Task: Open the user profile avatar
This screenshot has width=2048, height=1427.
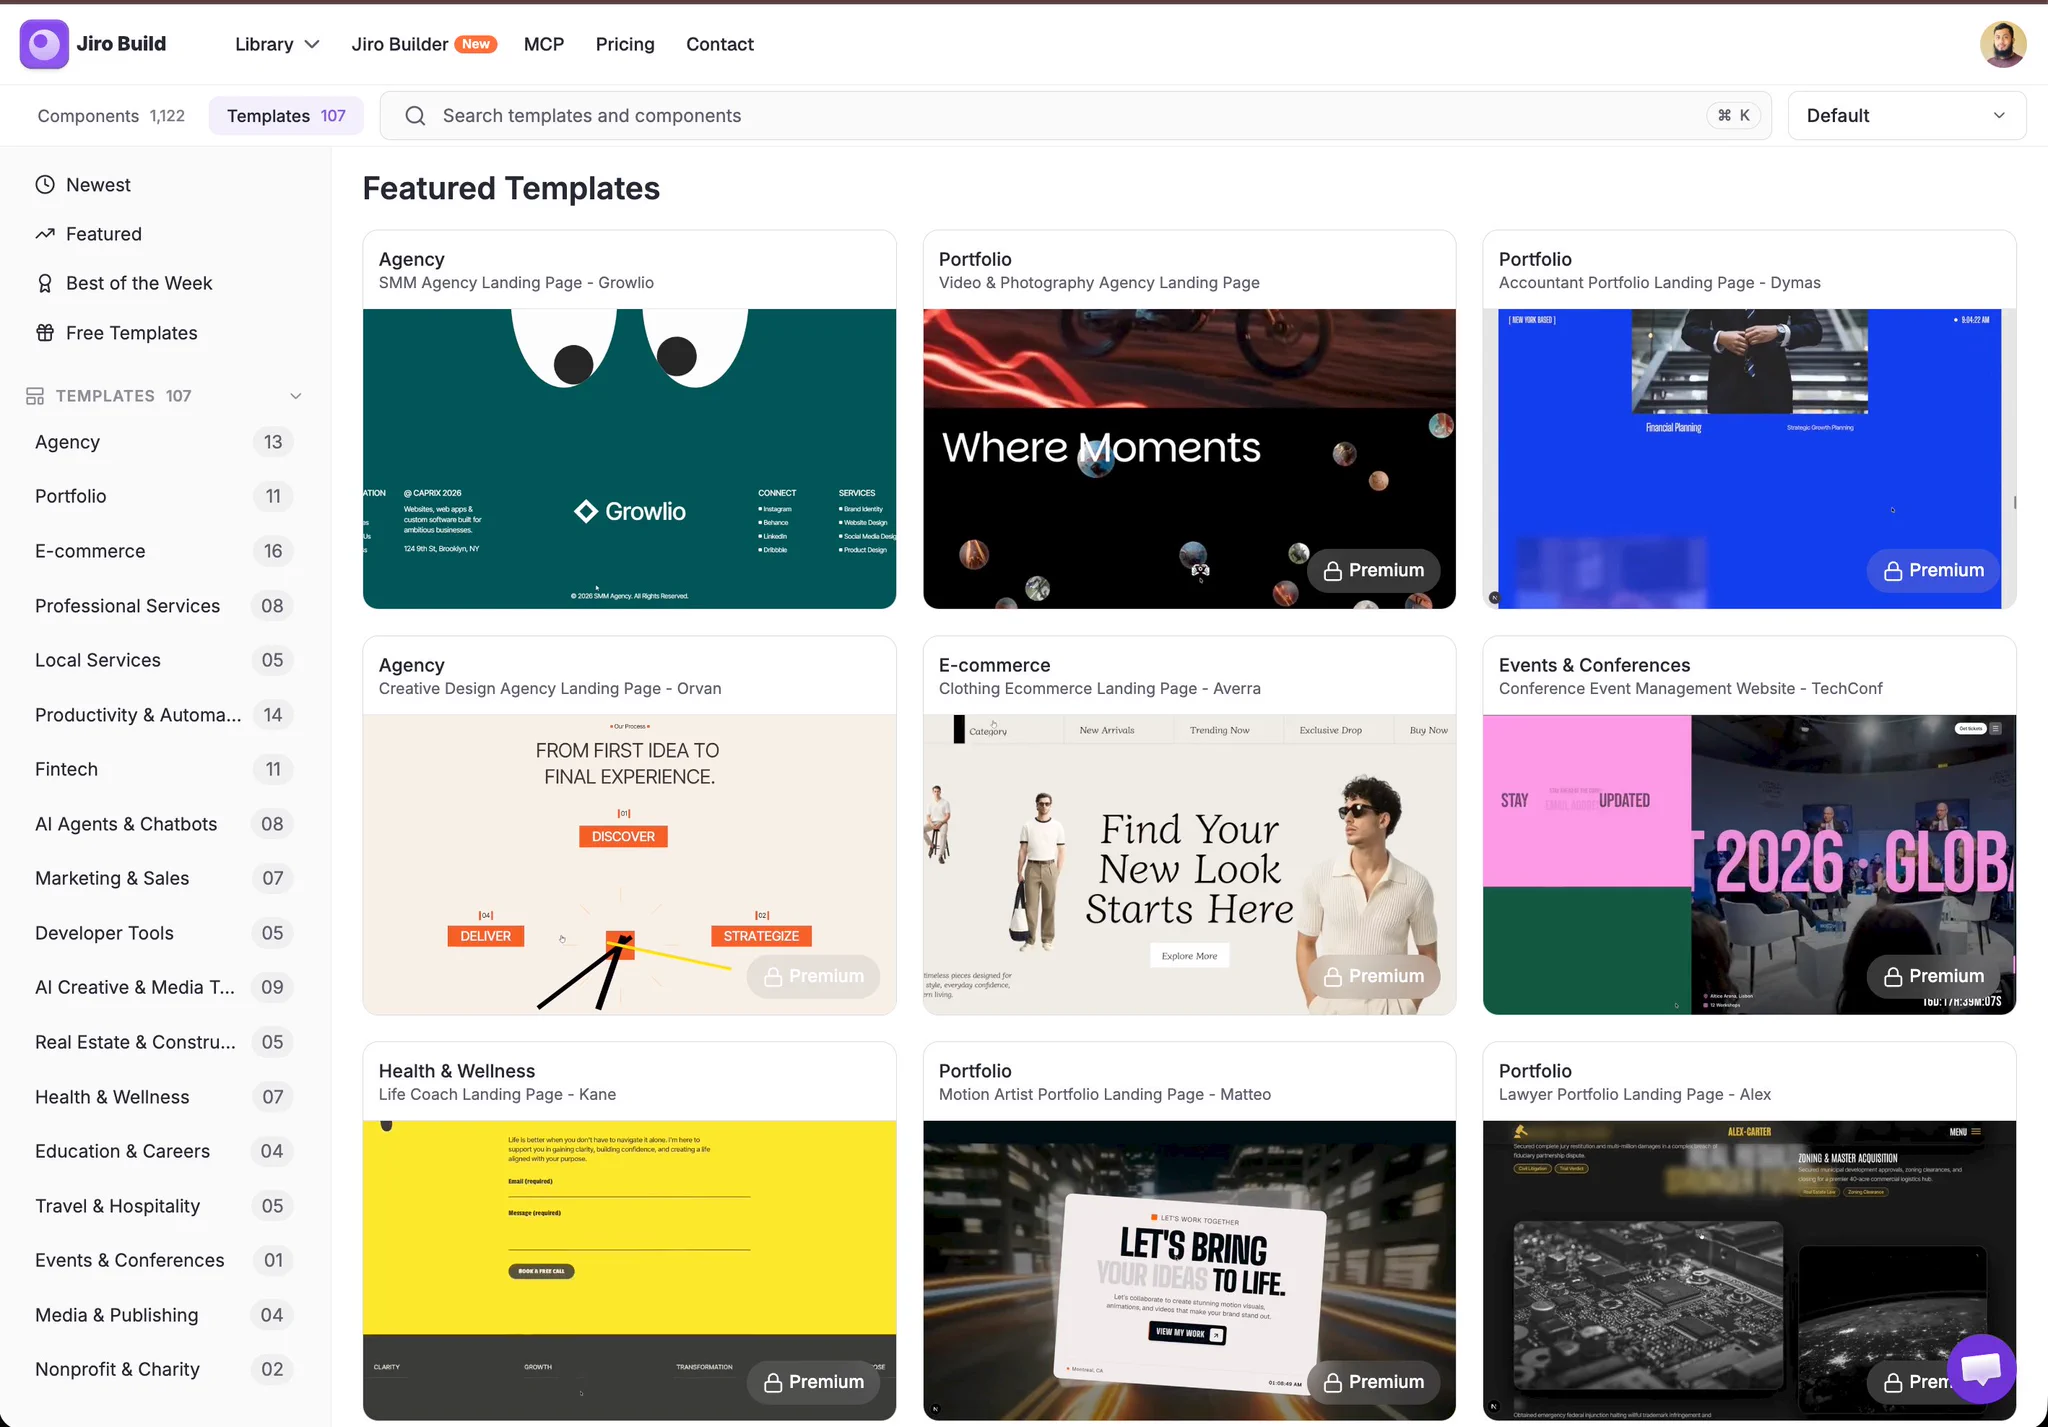Action: (x=2003, y=44)
